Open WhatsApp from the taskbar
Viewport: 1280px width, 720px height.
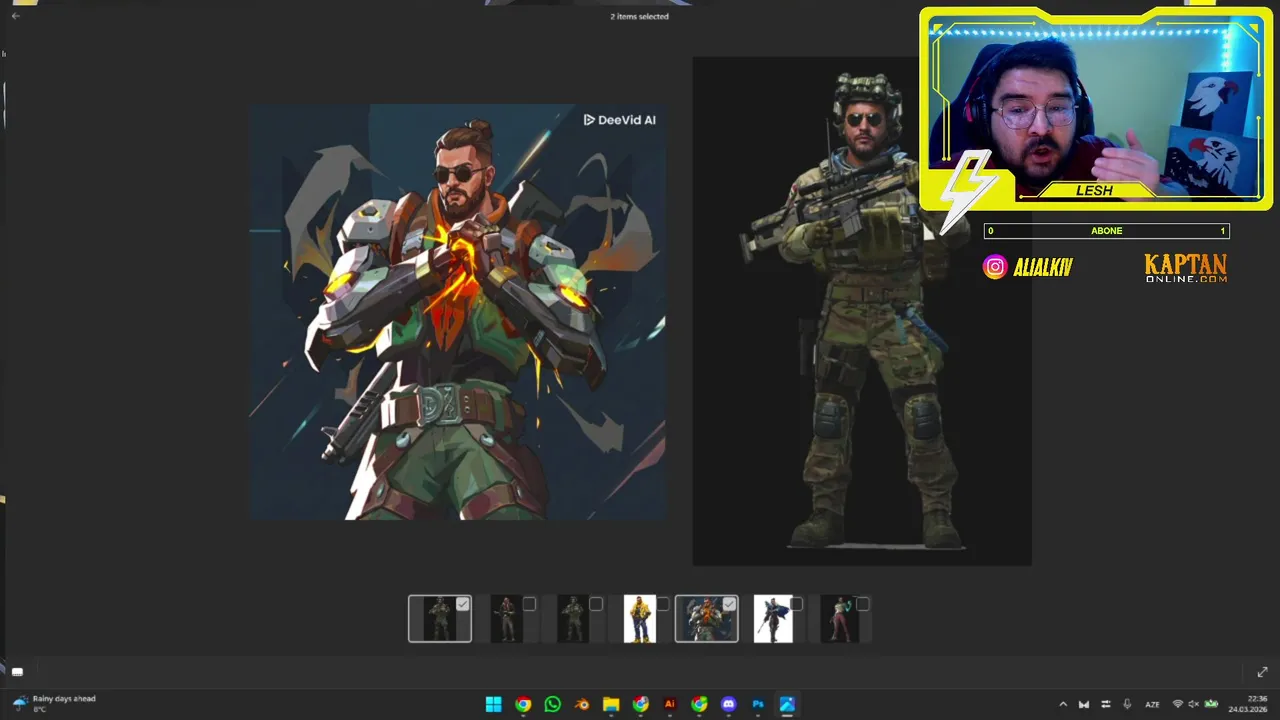coord(552,704)
